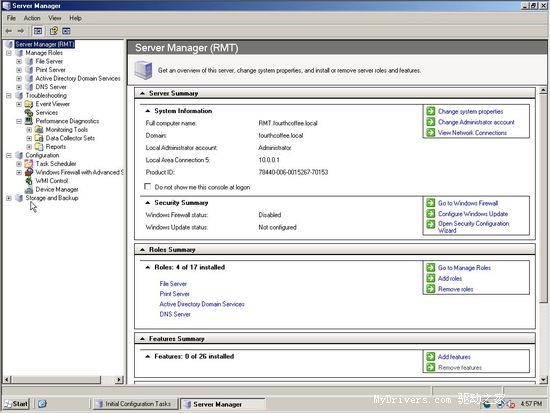The height and width of the screenshot is (413, 550).
Task: Click the Event Viewer tree icon
Action: tap(29, 104)
